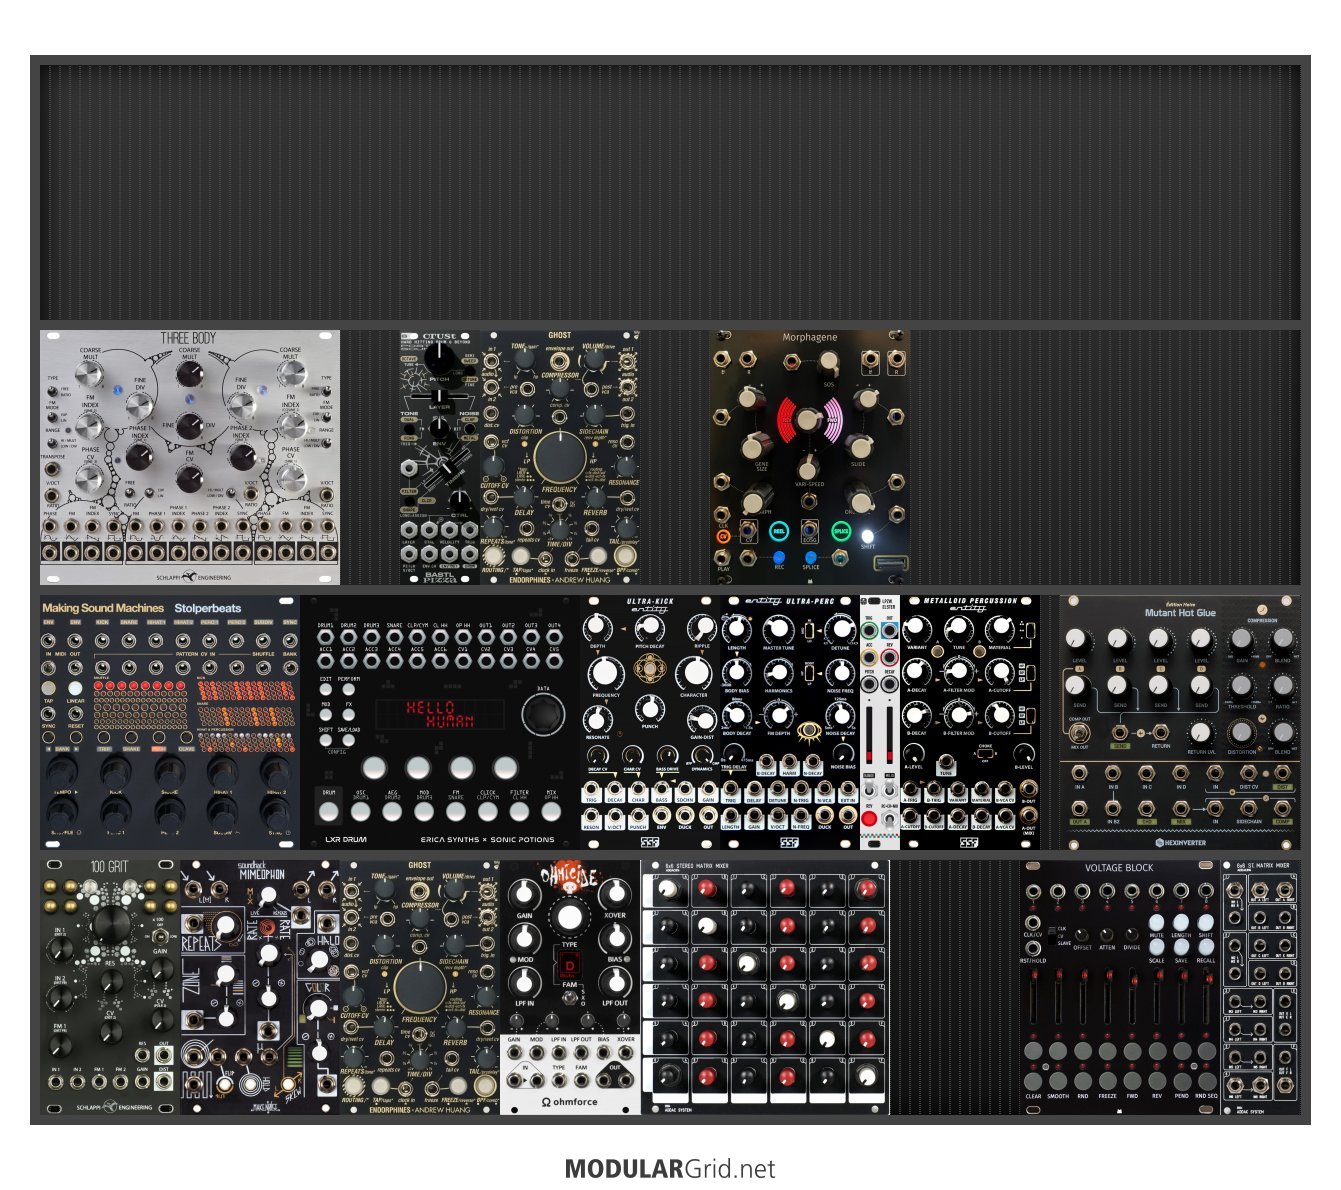Click the REV button on Voltage Block
1341x1190 pixels.
click(x=1157, y=1081)
